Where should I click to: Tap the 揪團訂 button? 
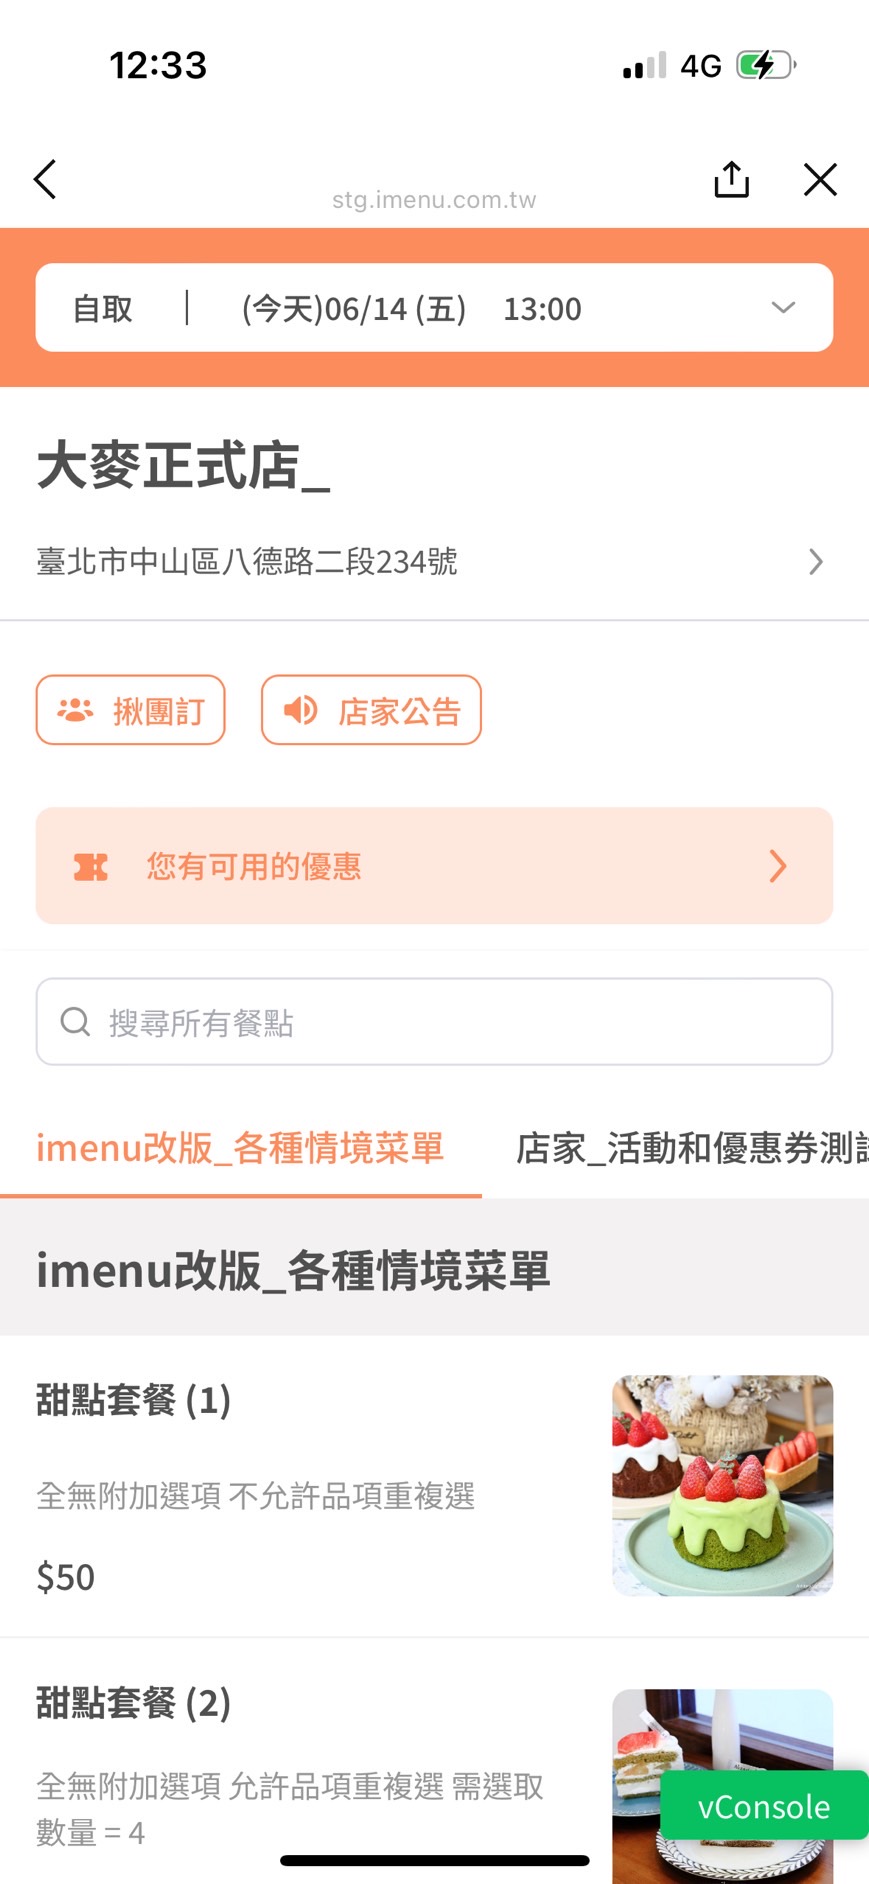pyautogui.click(x=131, y=710)
